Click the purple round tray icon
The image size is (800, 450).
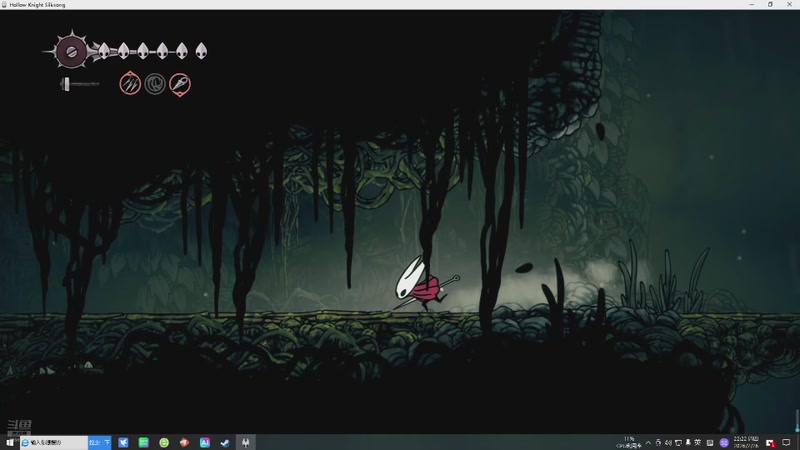(x=724, y=443)
